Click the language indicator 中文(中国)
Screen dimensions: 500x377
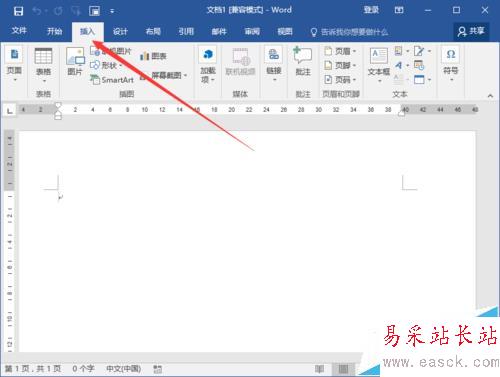pos(123,369)
